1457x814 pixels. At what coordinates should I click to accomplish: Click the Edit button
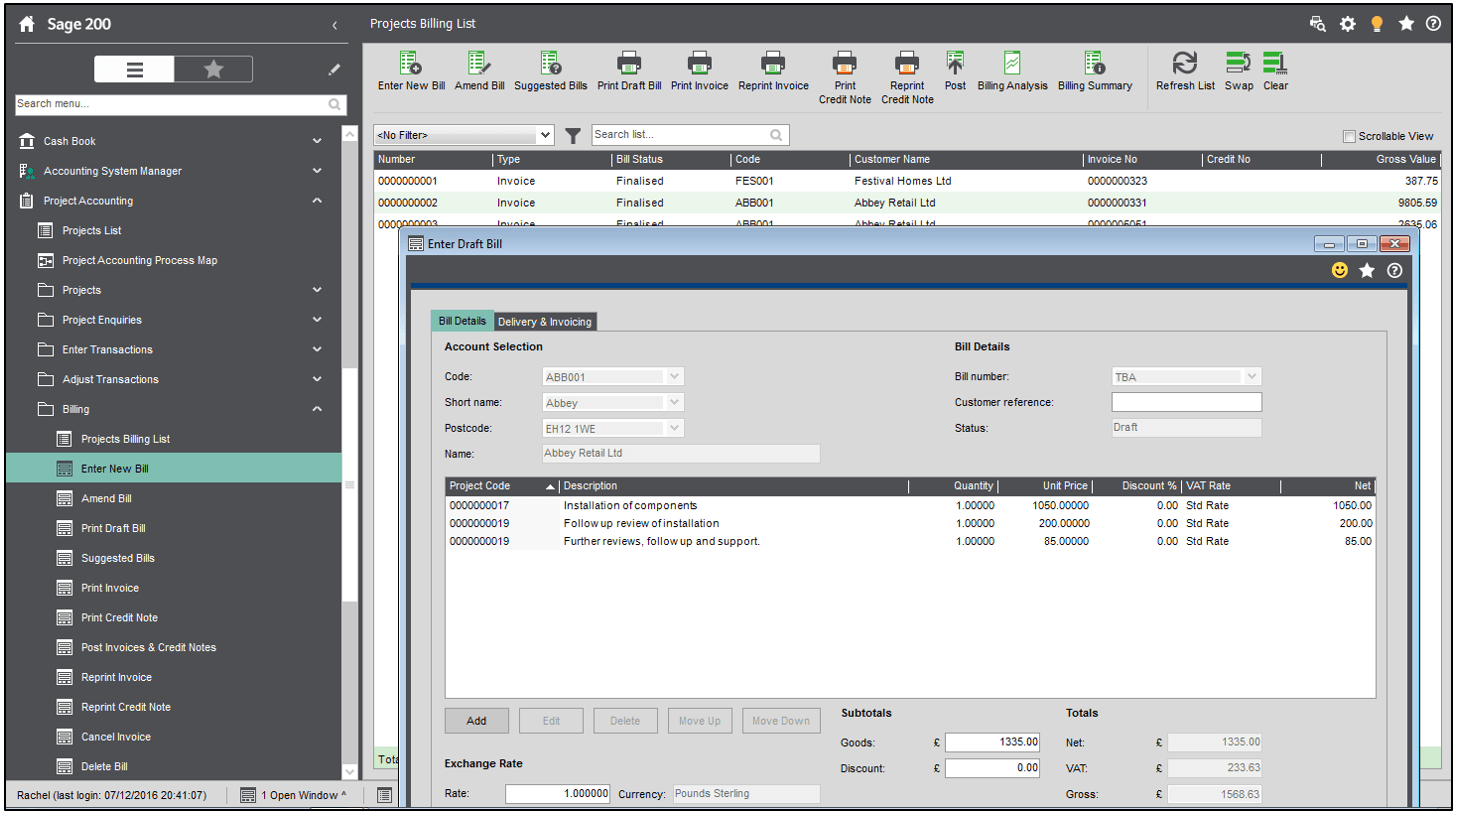click(x=551, y=721)
